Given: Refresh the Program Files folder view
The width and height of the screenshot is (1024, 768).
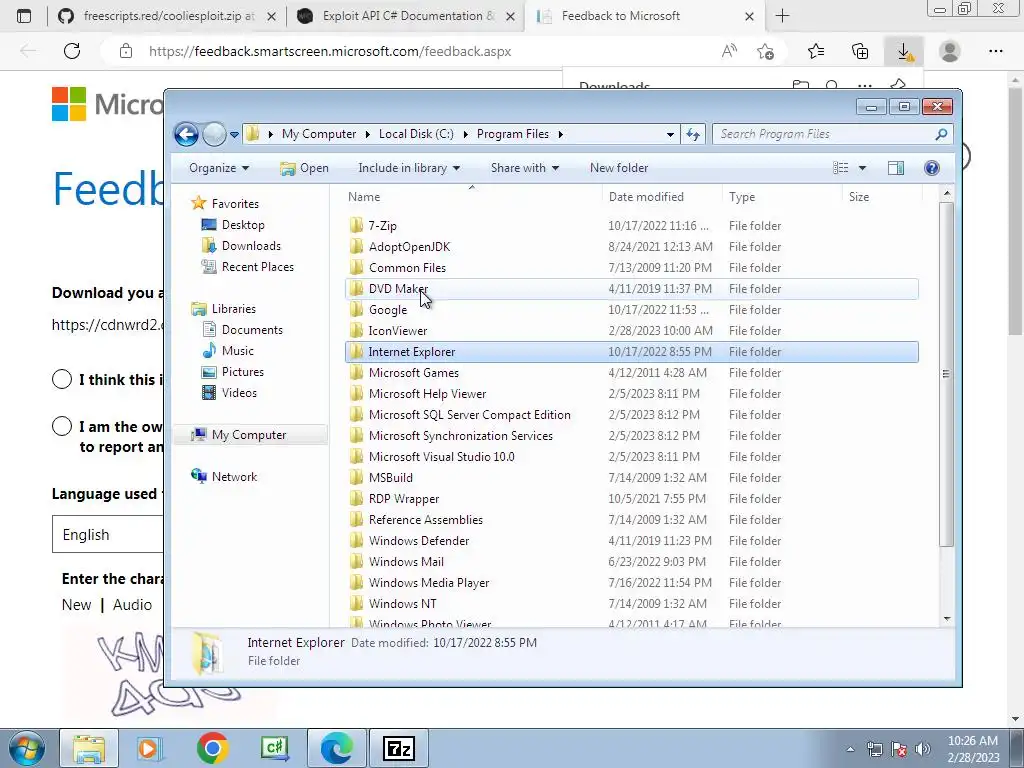Looking at the screenshot, I should tap(693, 135).
